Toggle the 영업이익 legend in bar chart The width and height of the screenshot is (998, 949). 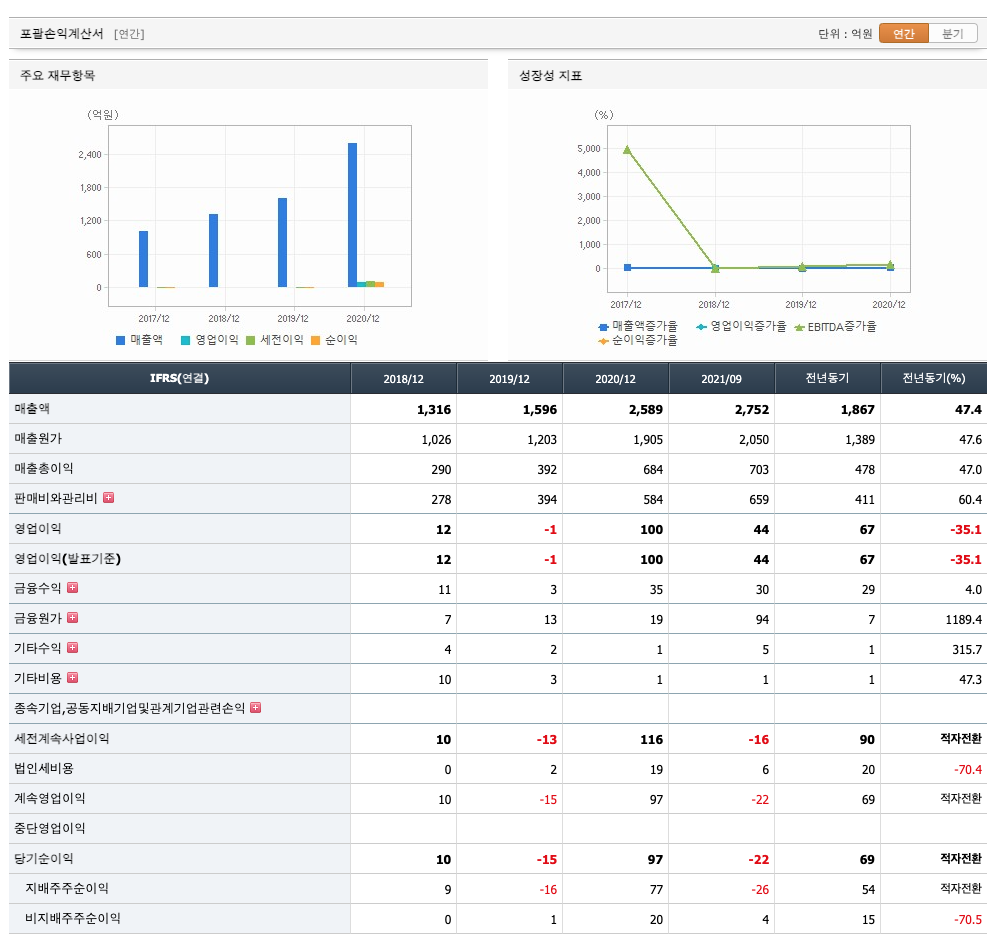pos(209,340)
